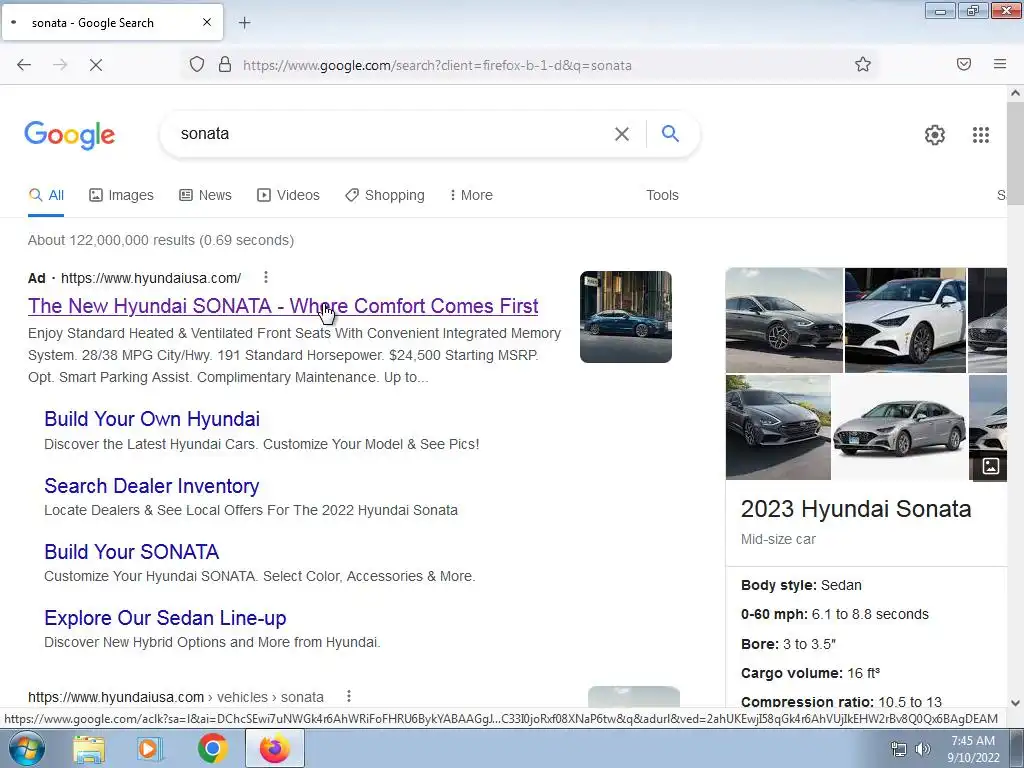The image size is (1024, 768).
Task: Open The New Hyundai SONATA ad link
Action: coord(283,306)
